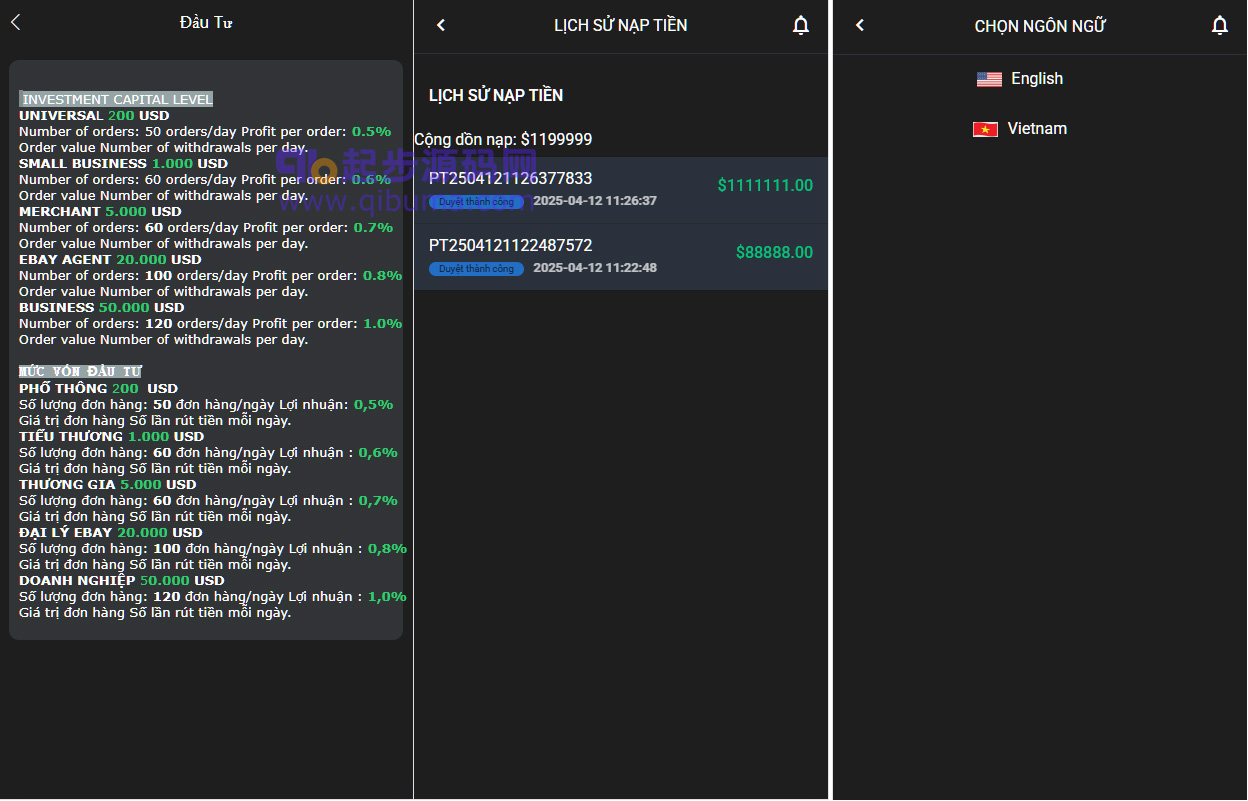The image size is (1248, 801).
Task: Click the MỨC VỐN ĐẦU TƯ heading
Action: [80, 371]
